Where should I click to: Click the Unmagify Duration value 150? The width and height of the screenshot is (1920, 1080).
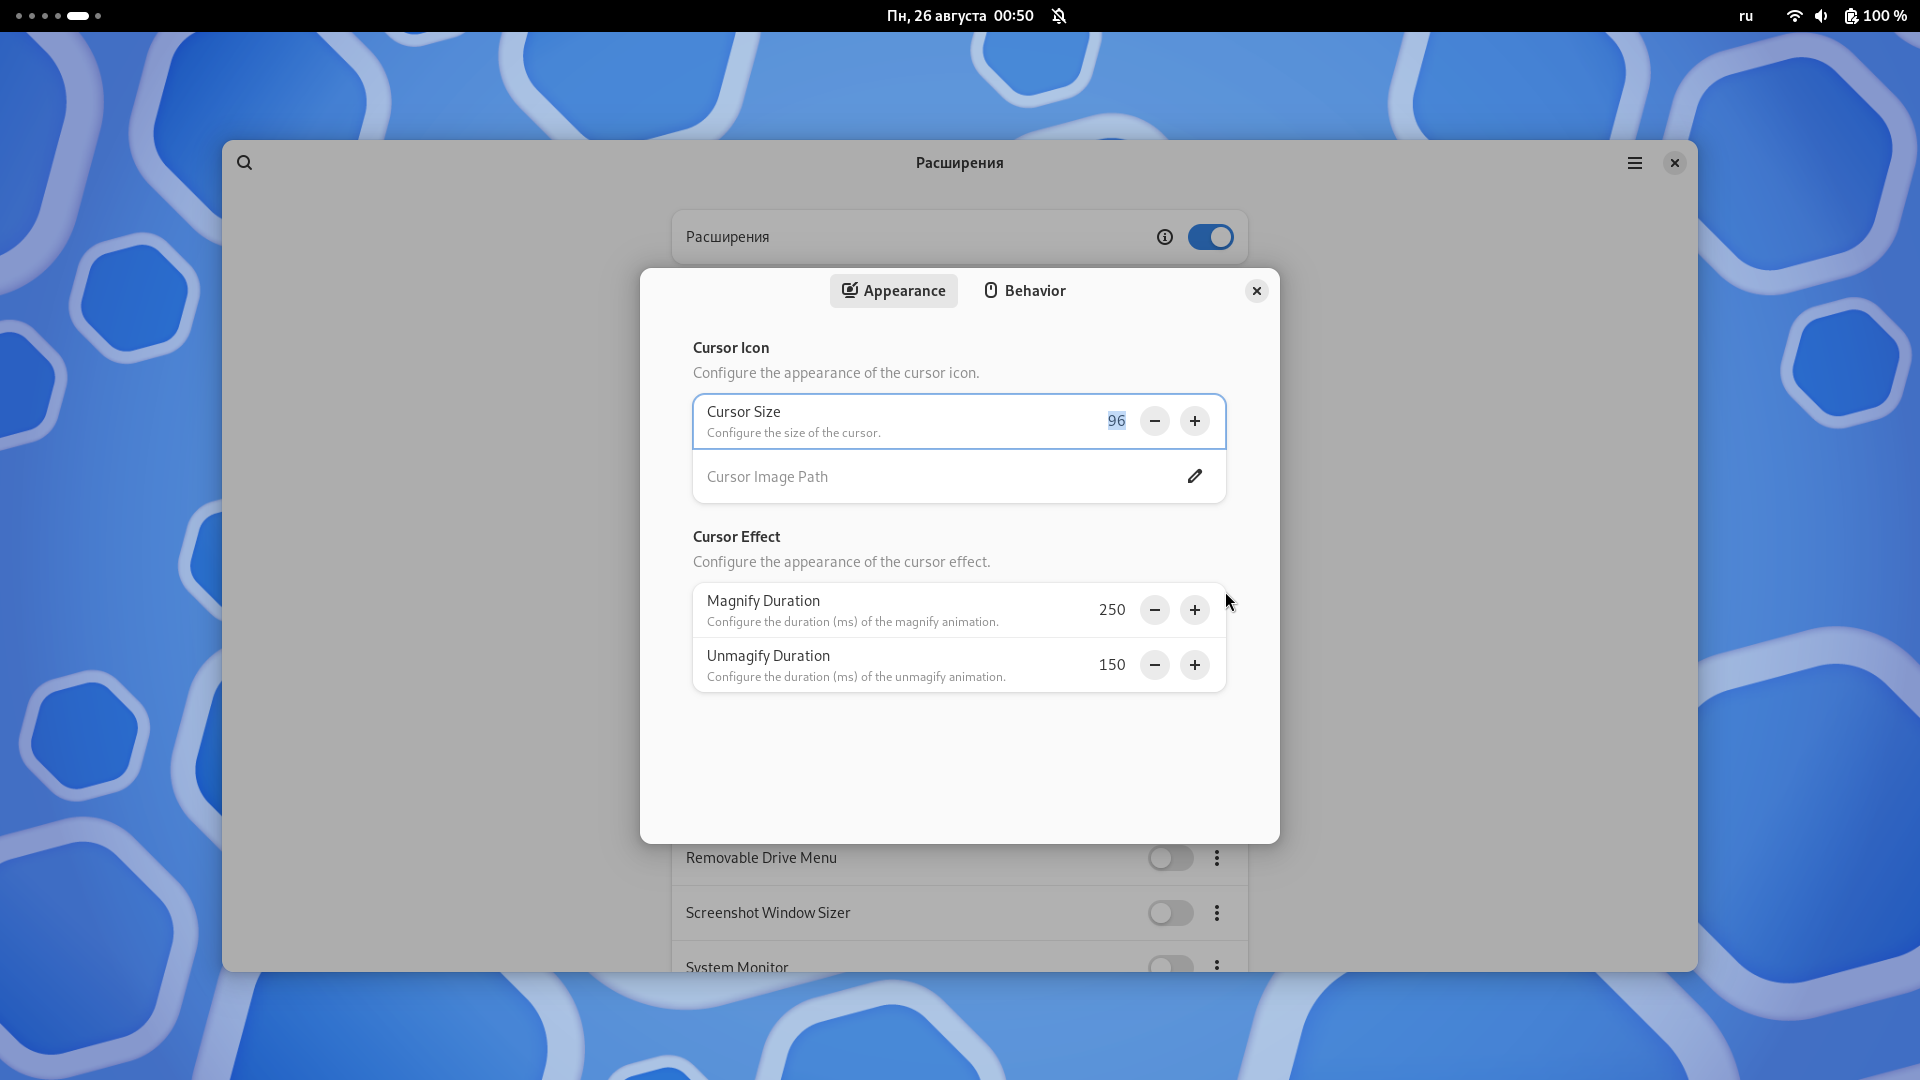click(1112, 665)
